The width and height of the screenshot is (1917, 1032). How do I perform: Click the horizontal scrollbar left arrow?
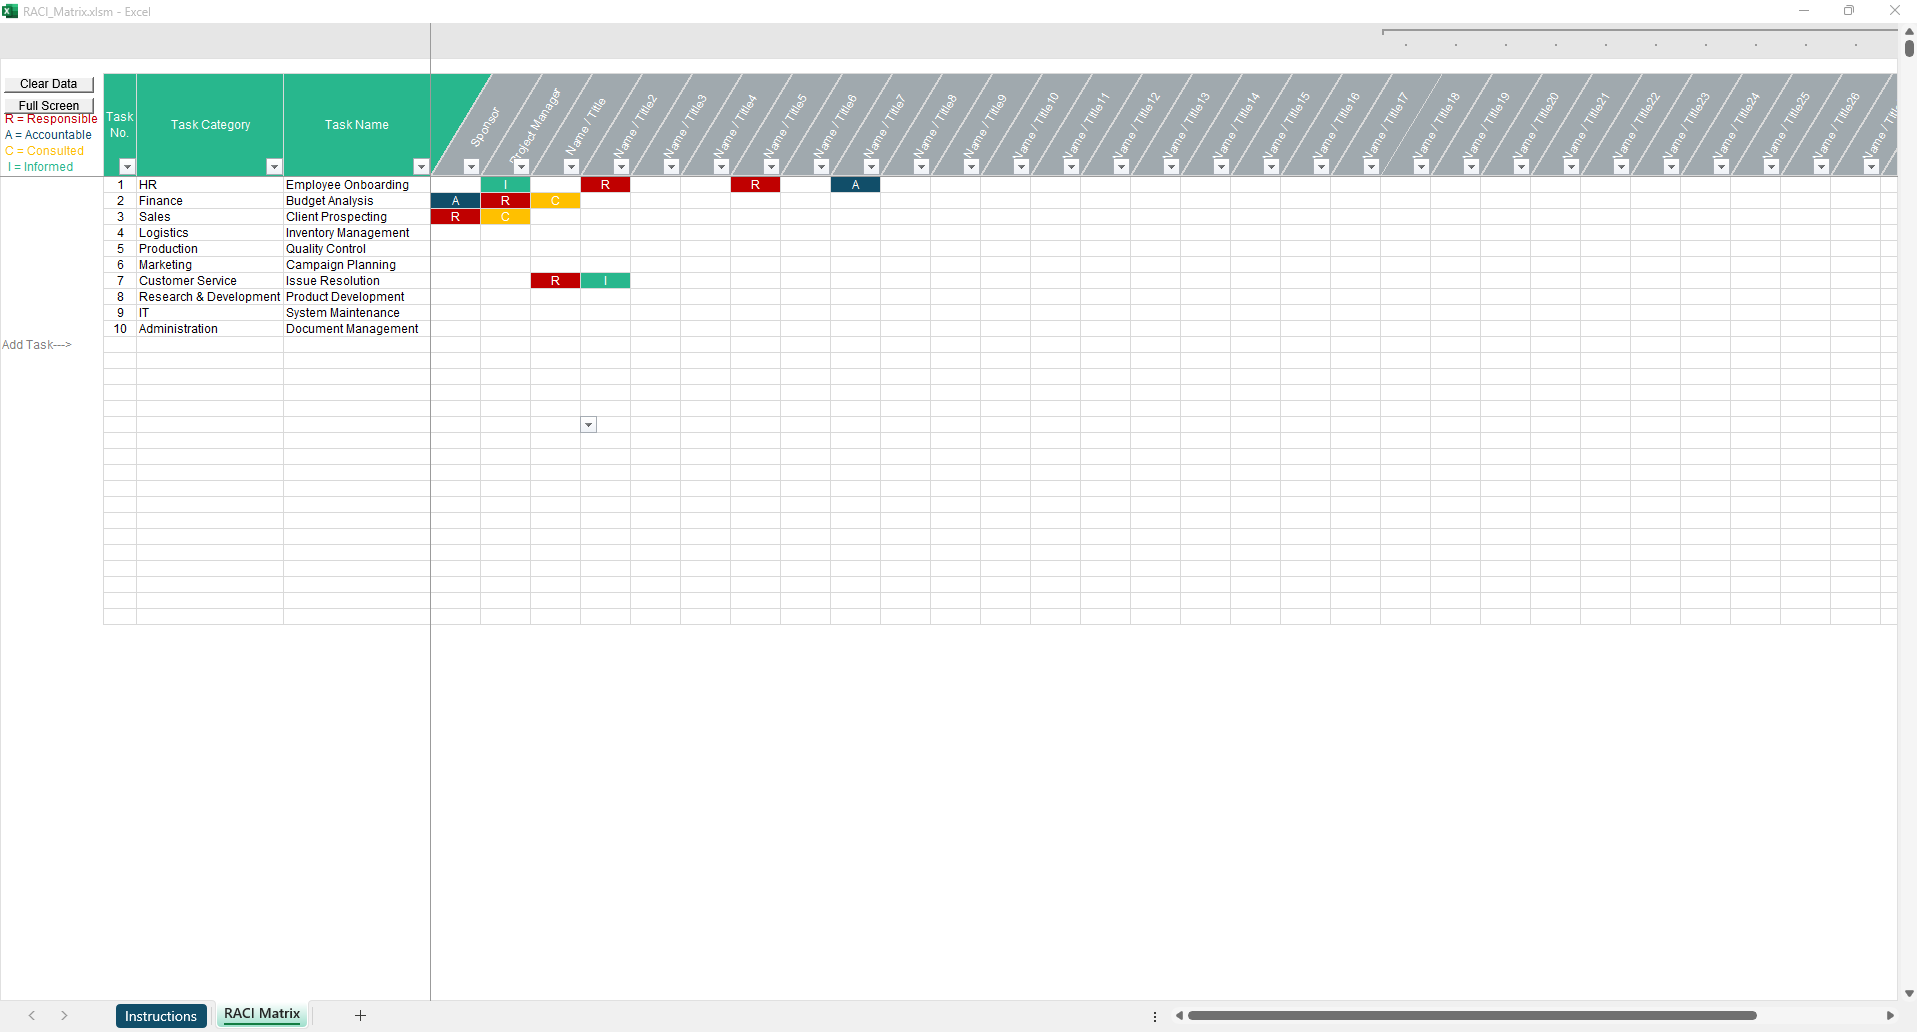(x=1180, y=1016)
